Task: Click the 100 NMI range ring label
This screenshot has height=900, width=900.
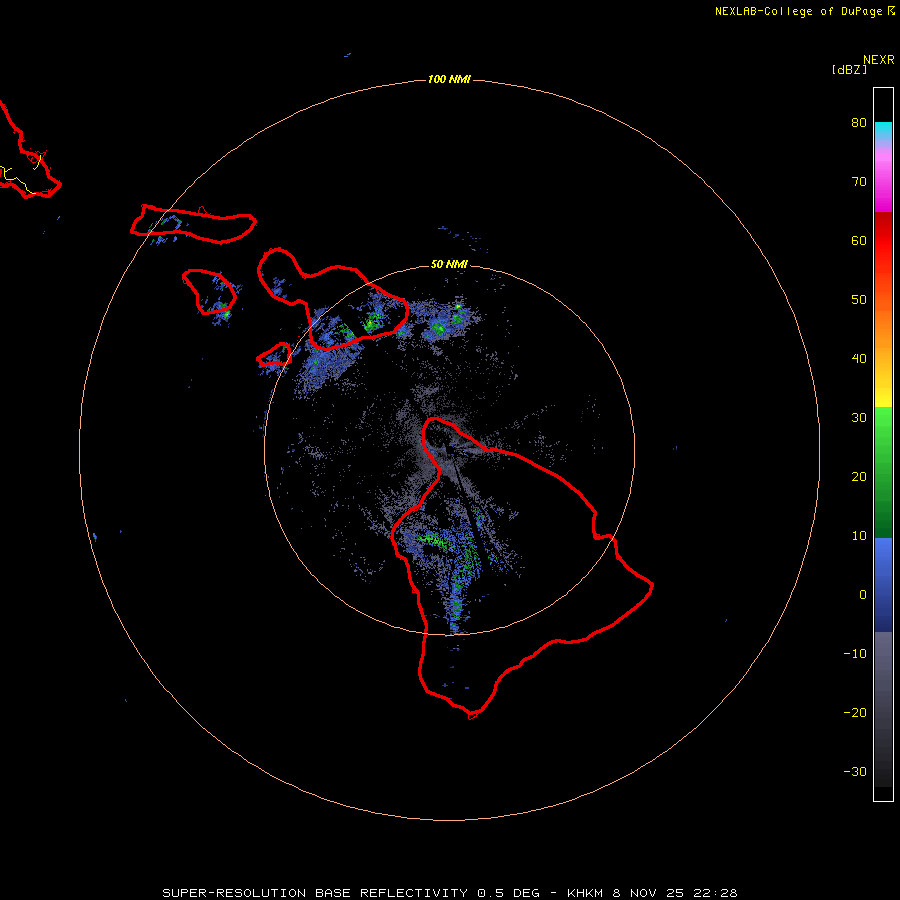Action: (449, 79)
